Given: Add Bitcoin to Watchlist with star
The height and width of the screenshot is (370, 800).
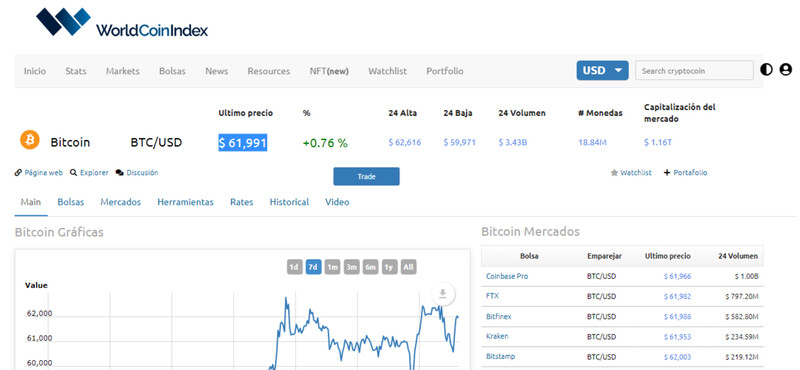Looking at the screenshot, I should point(631,173).
